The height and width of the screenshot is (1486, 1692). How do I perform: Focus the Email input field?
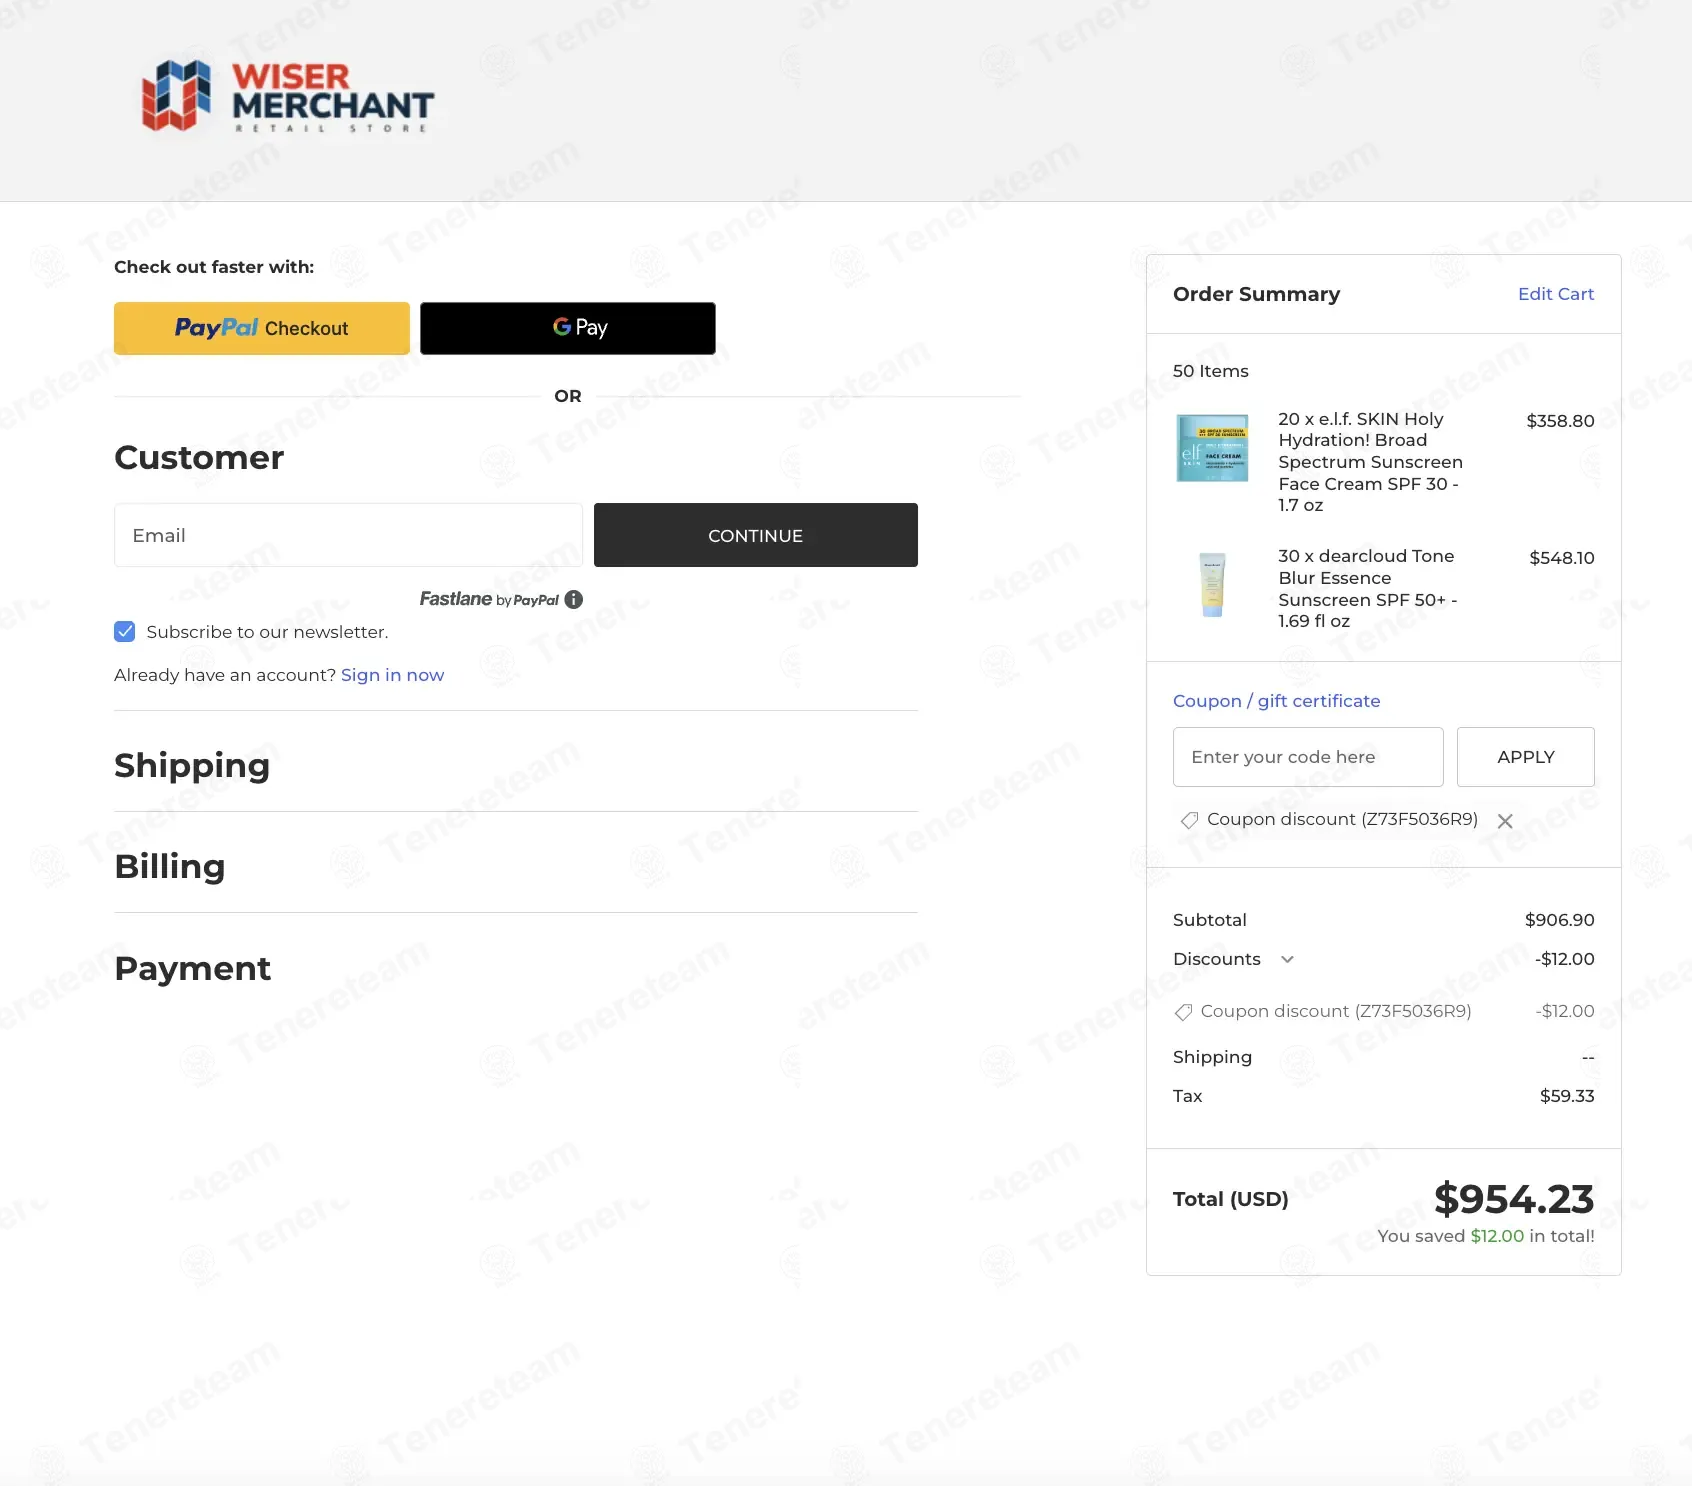click(348, 535)
